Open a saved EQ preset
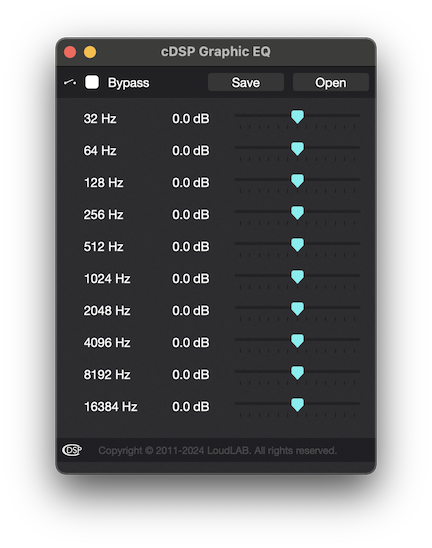 pos(331,82)
